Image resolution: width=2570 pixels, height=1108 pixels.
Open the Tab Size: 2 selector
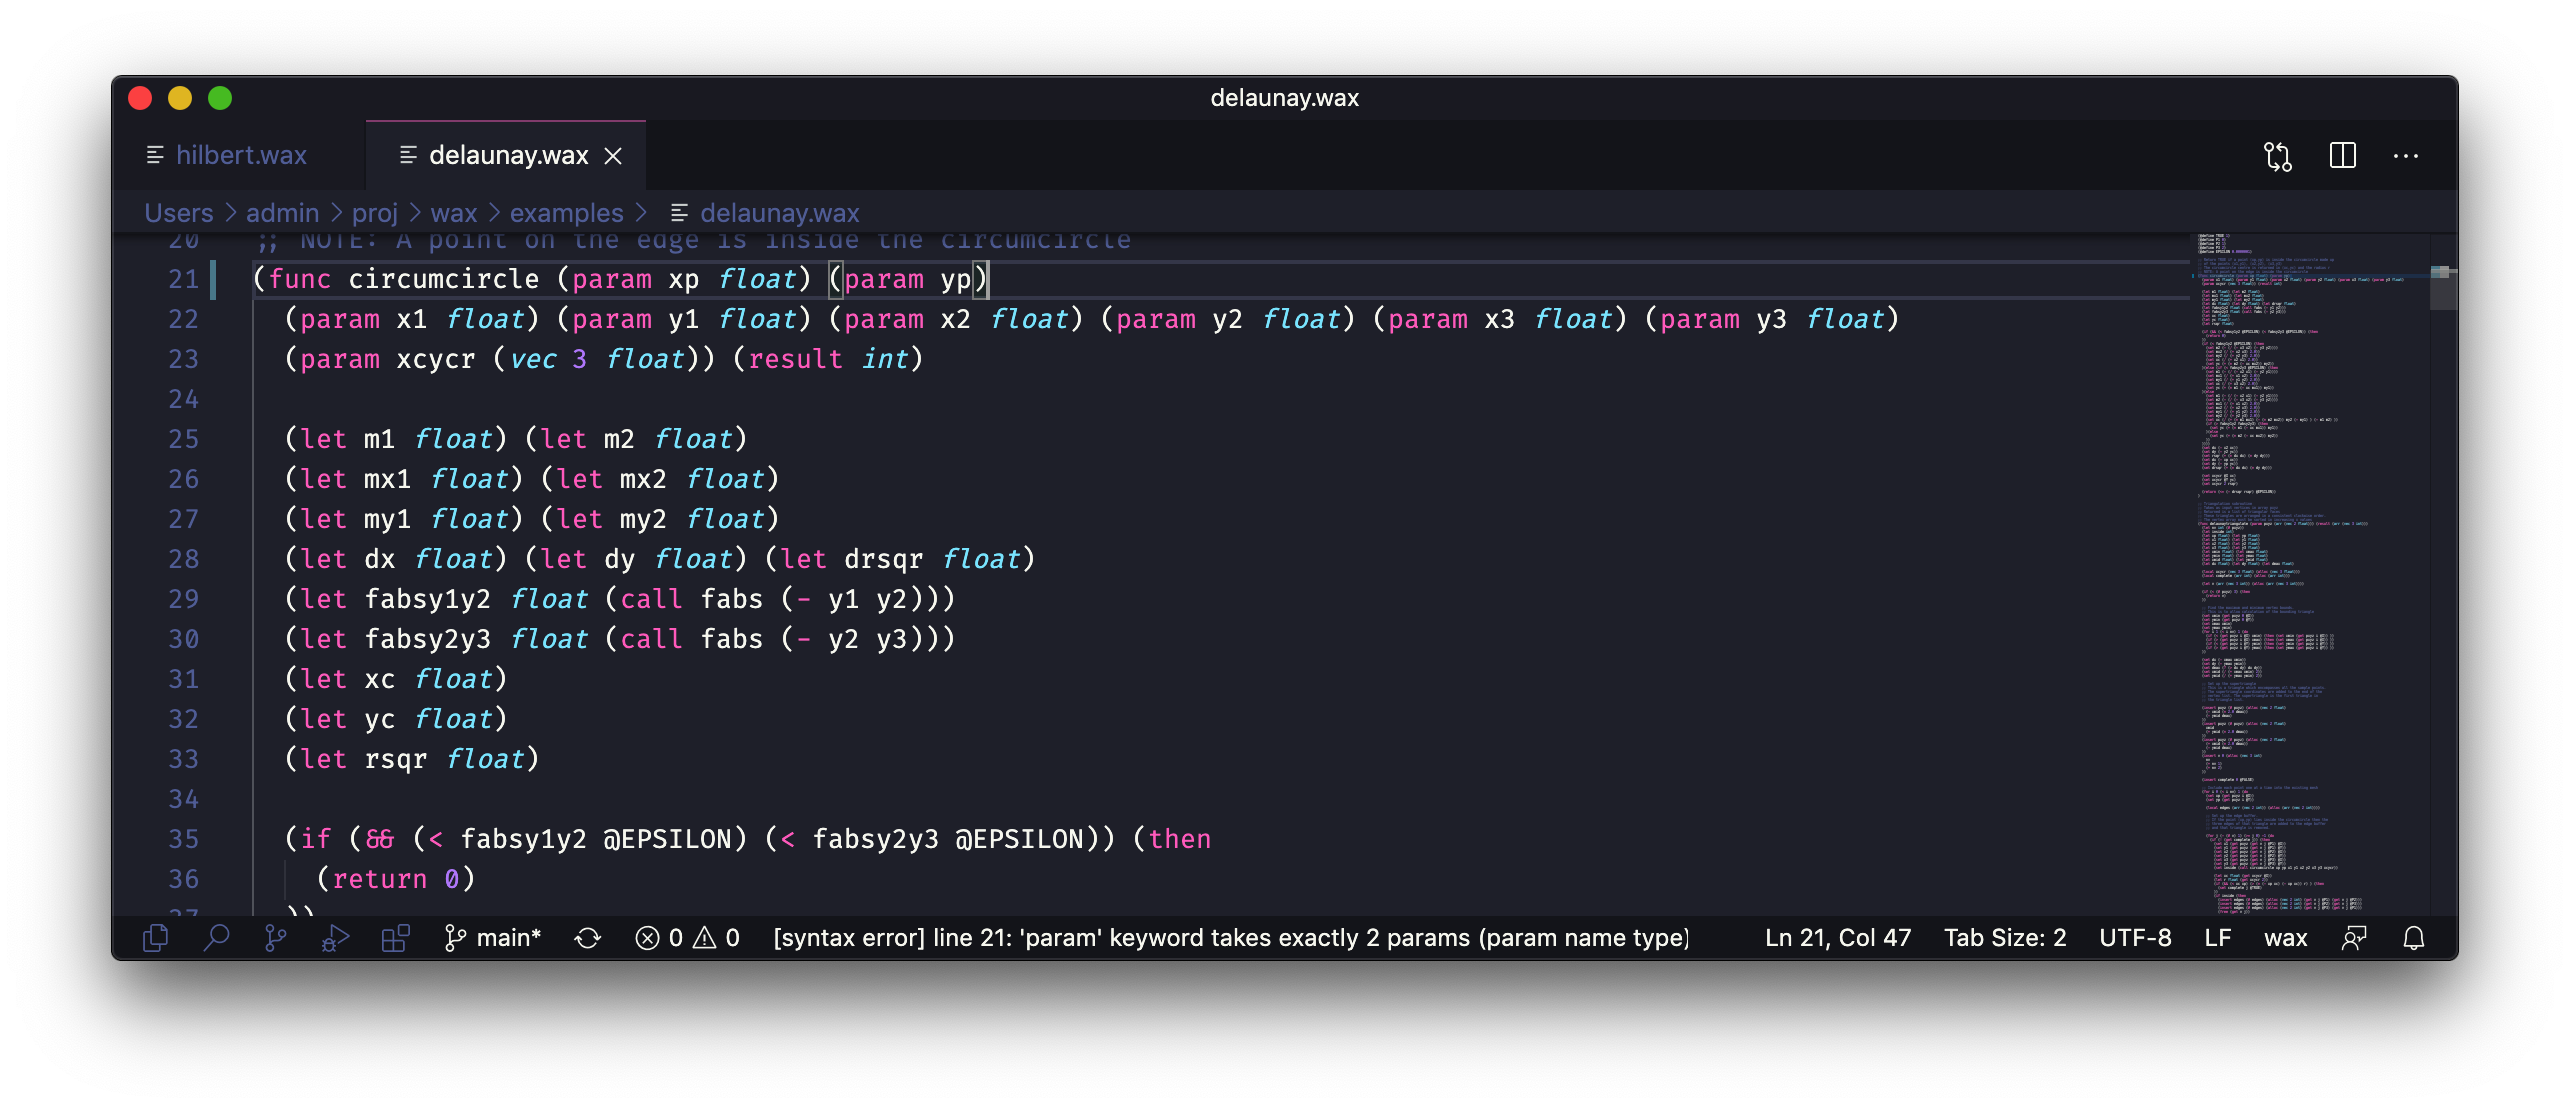pyautogui.click(x=2005, y=938)
